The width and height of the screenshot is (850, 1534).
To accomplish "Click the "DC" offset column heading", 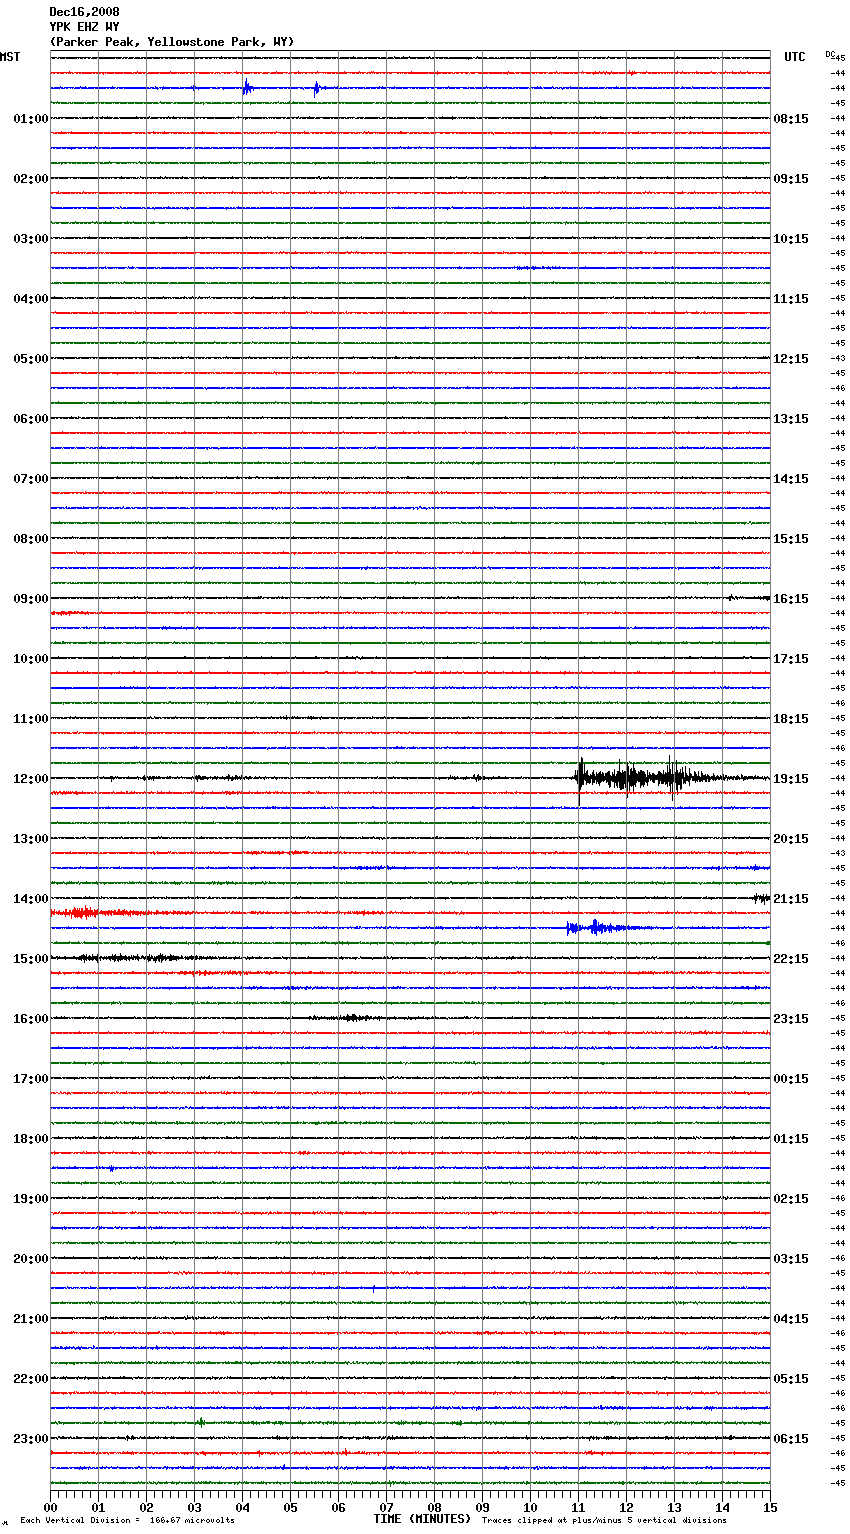I will click(830, 54).
